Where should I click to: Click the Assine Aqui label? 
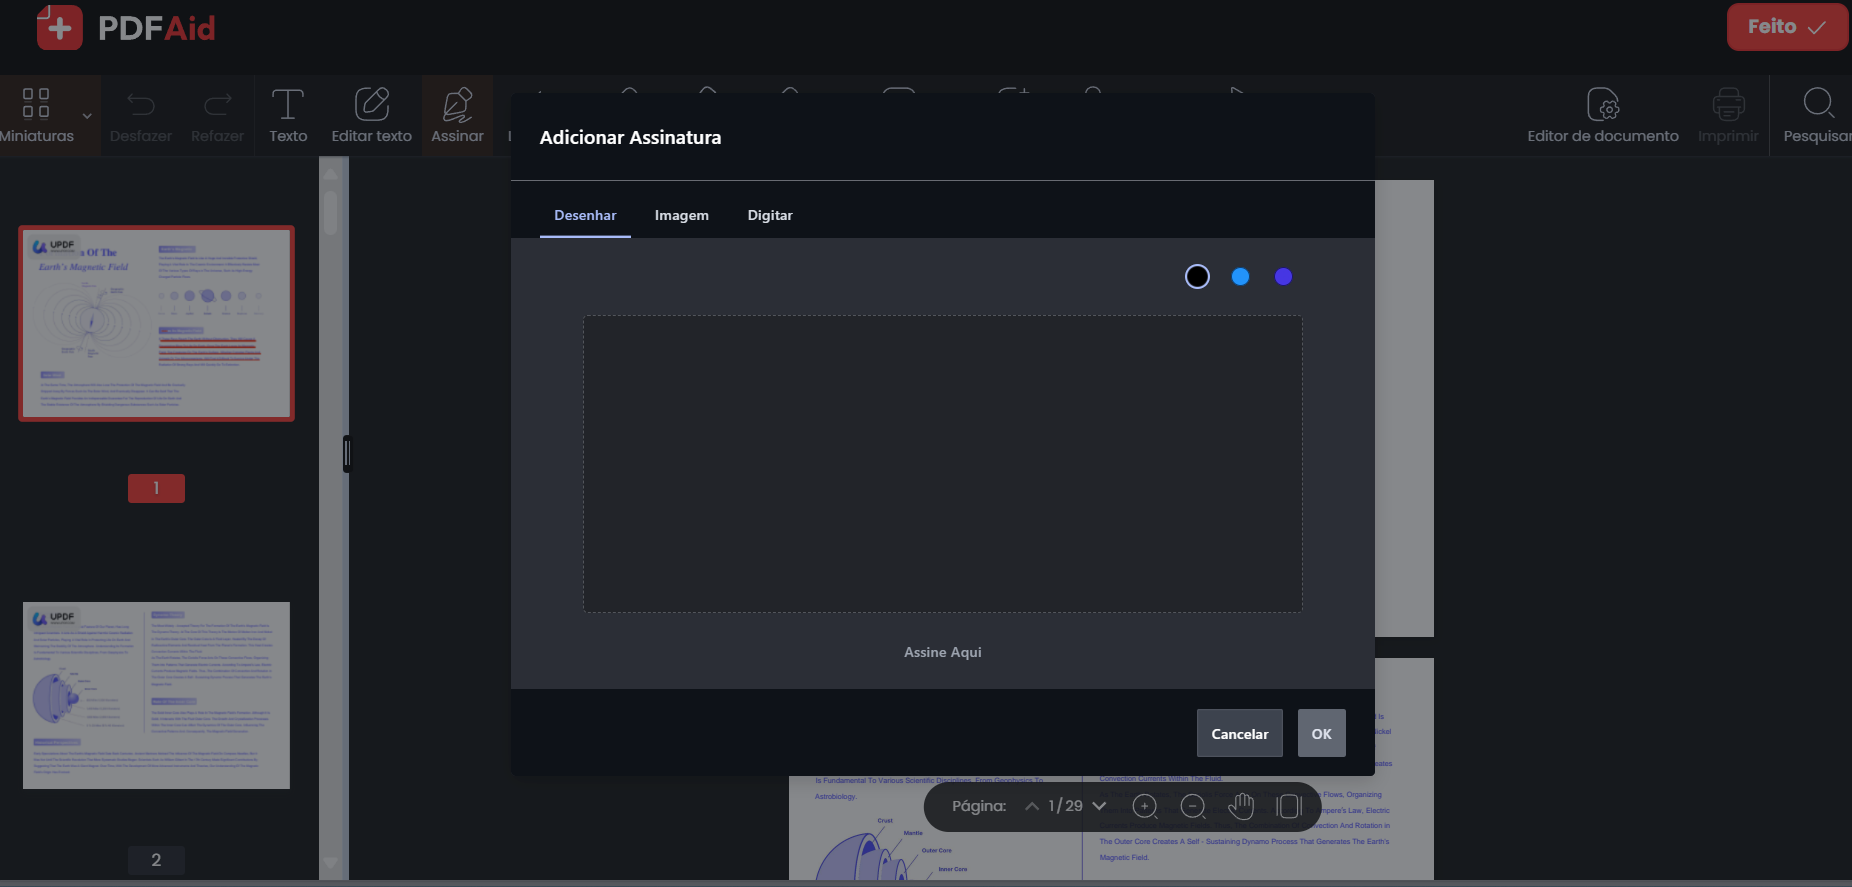[x=943, y=652]
